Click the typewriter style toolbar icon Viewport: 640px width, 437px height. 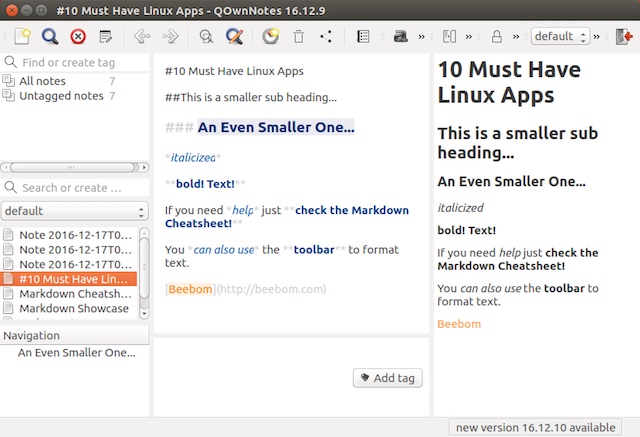point(400,36)
